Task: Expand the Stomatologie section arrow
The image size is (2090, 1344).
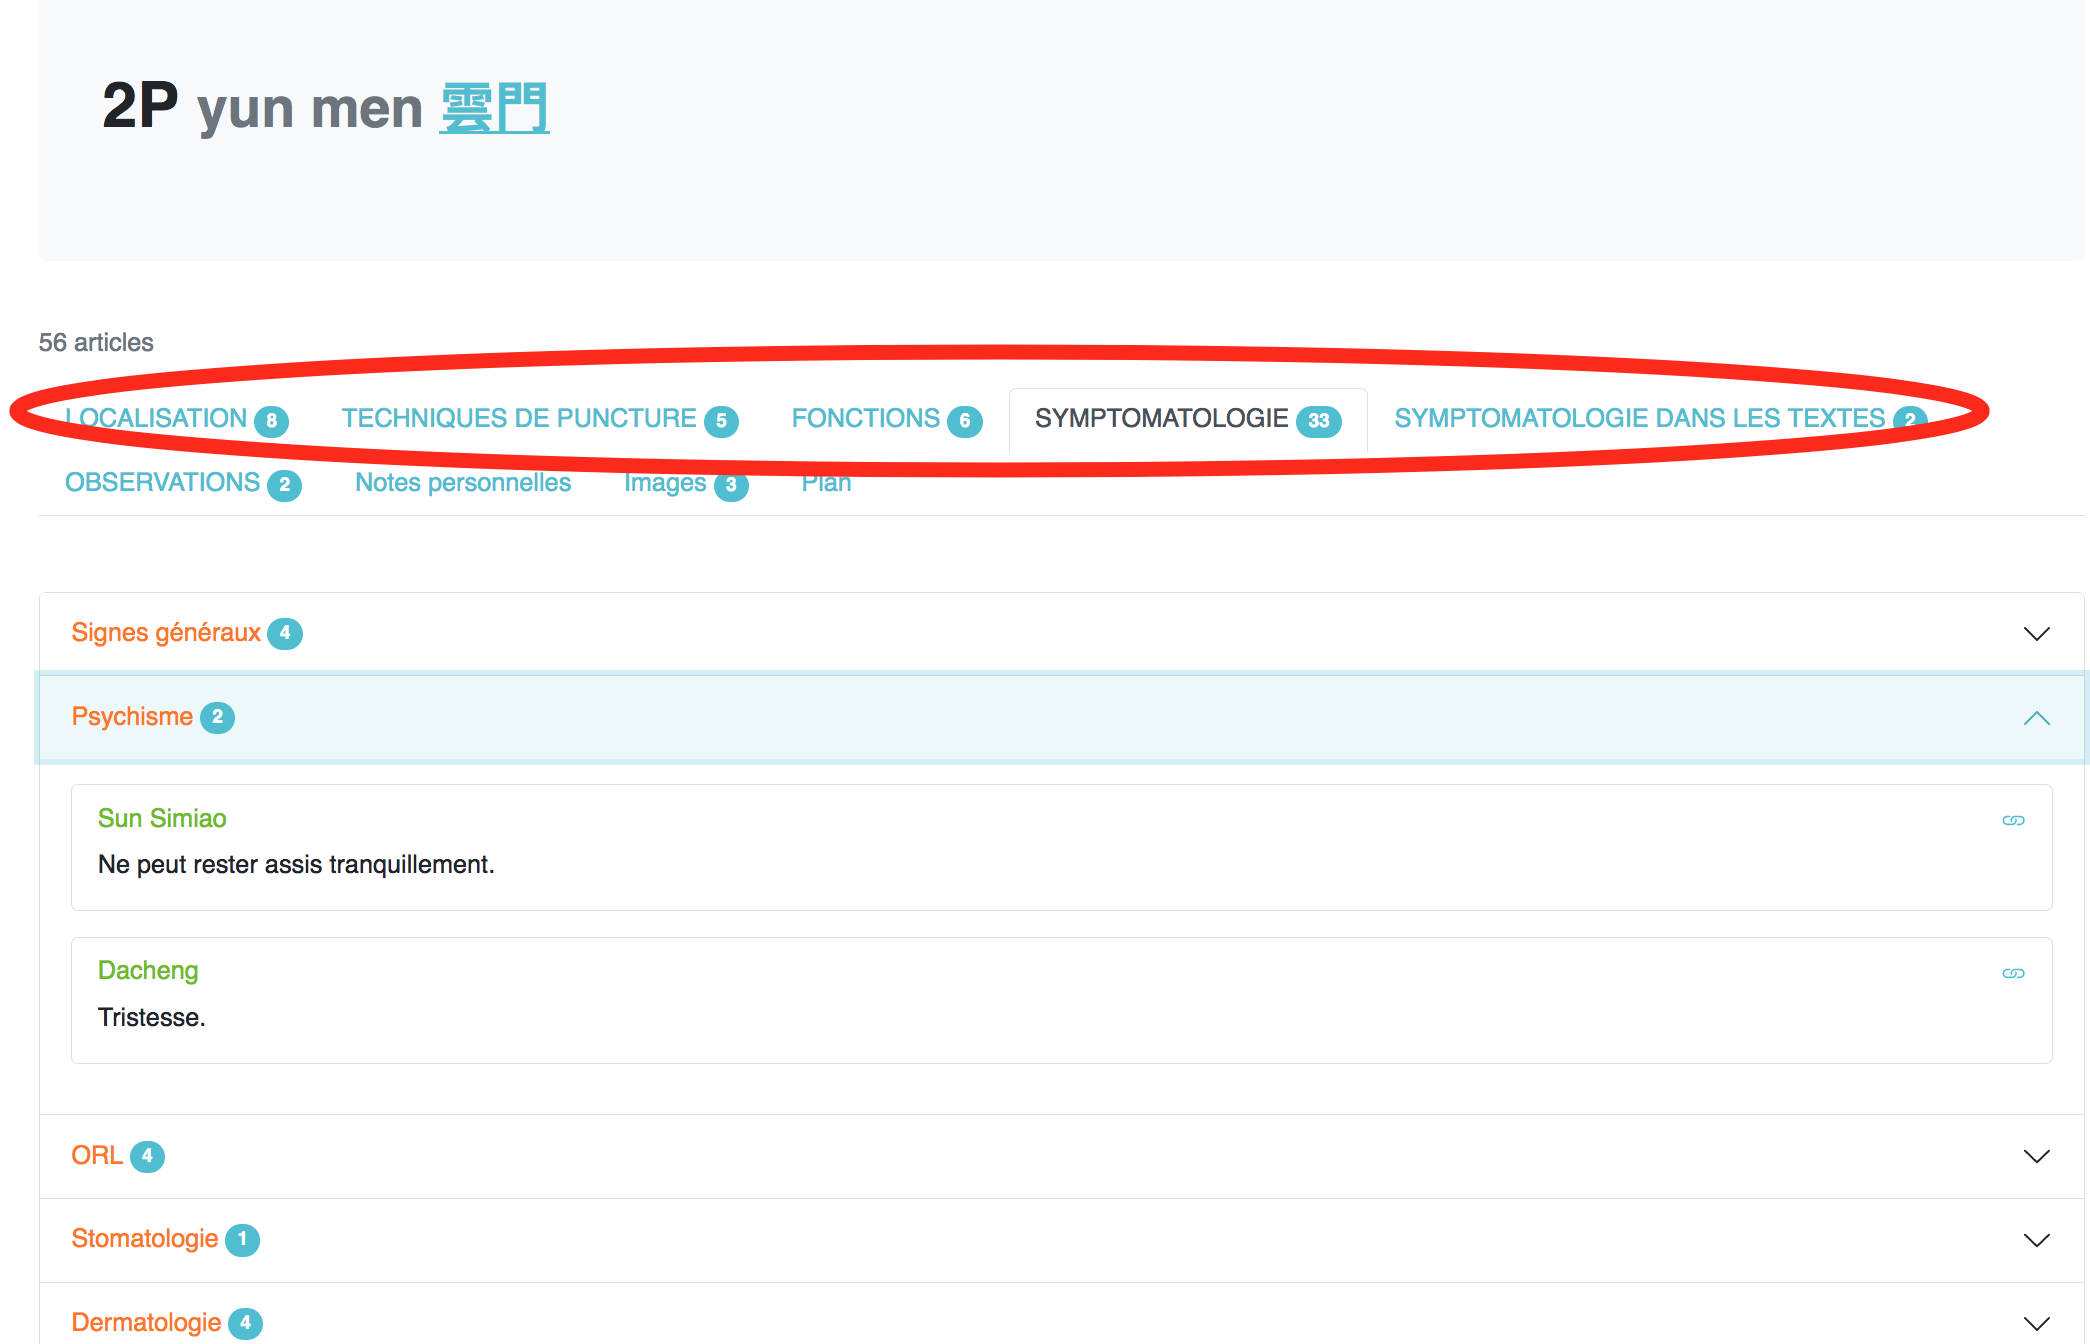Action: coord(2036,1240)
